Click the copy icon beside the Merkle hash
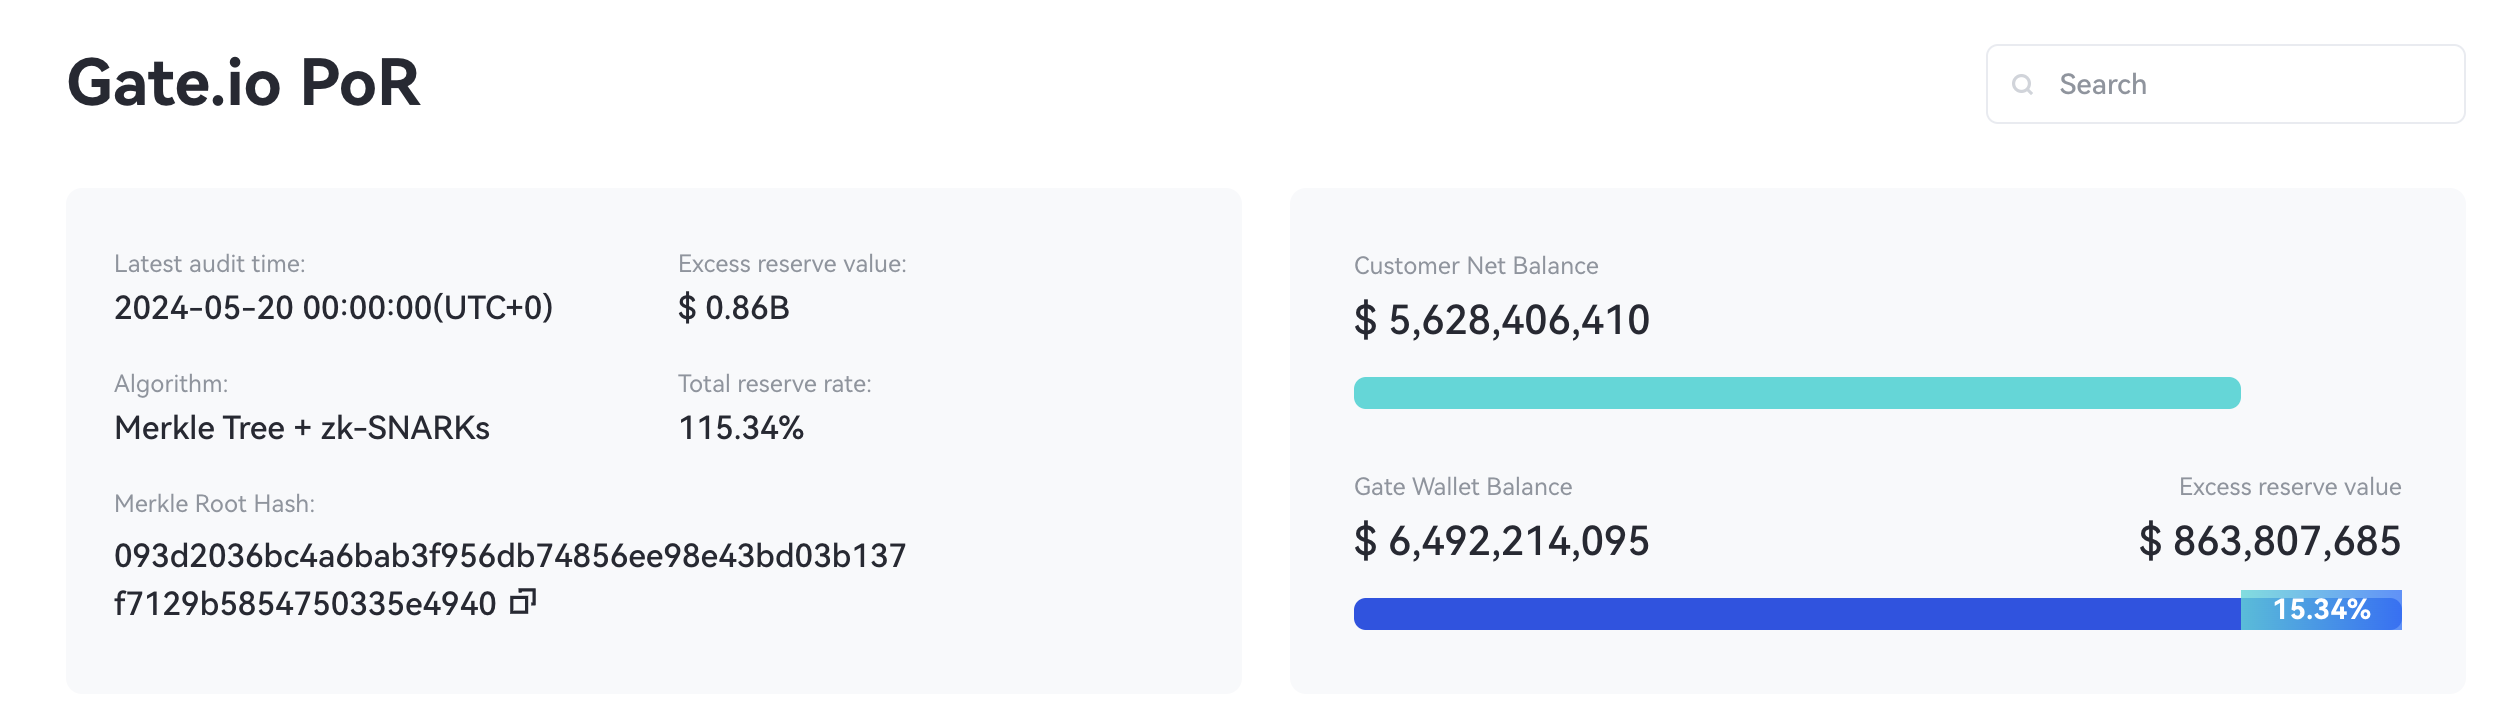2520x728 pixels. coord(523,602)
